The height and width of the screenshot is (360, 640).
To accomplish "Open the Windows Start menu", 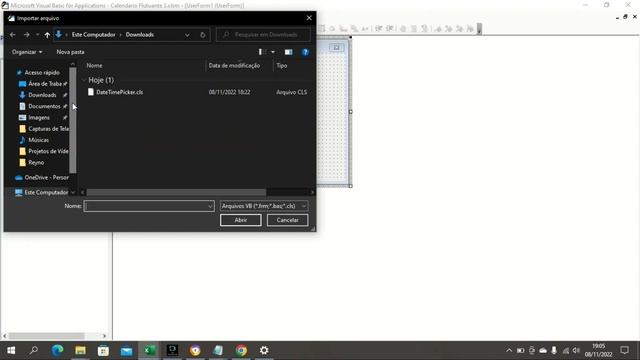I will 11,350.
